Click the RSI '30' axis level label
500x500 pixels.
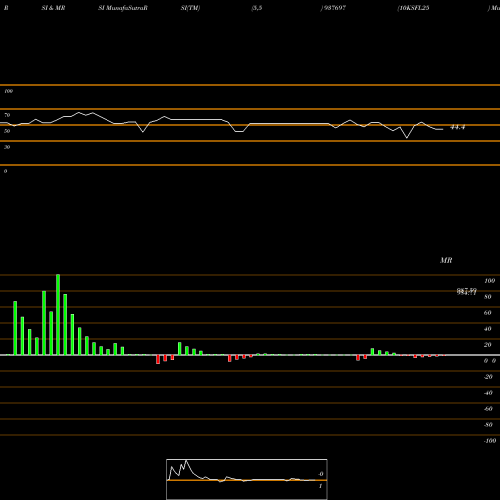[7, 147]
